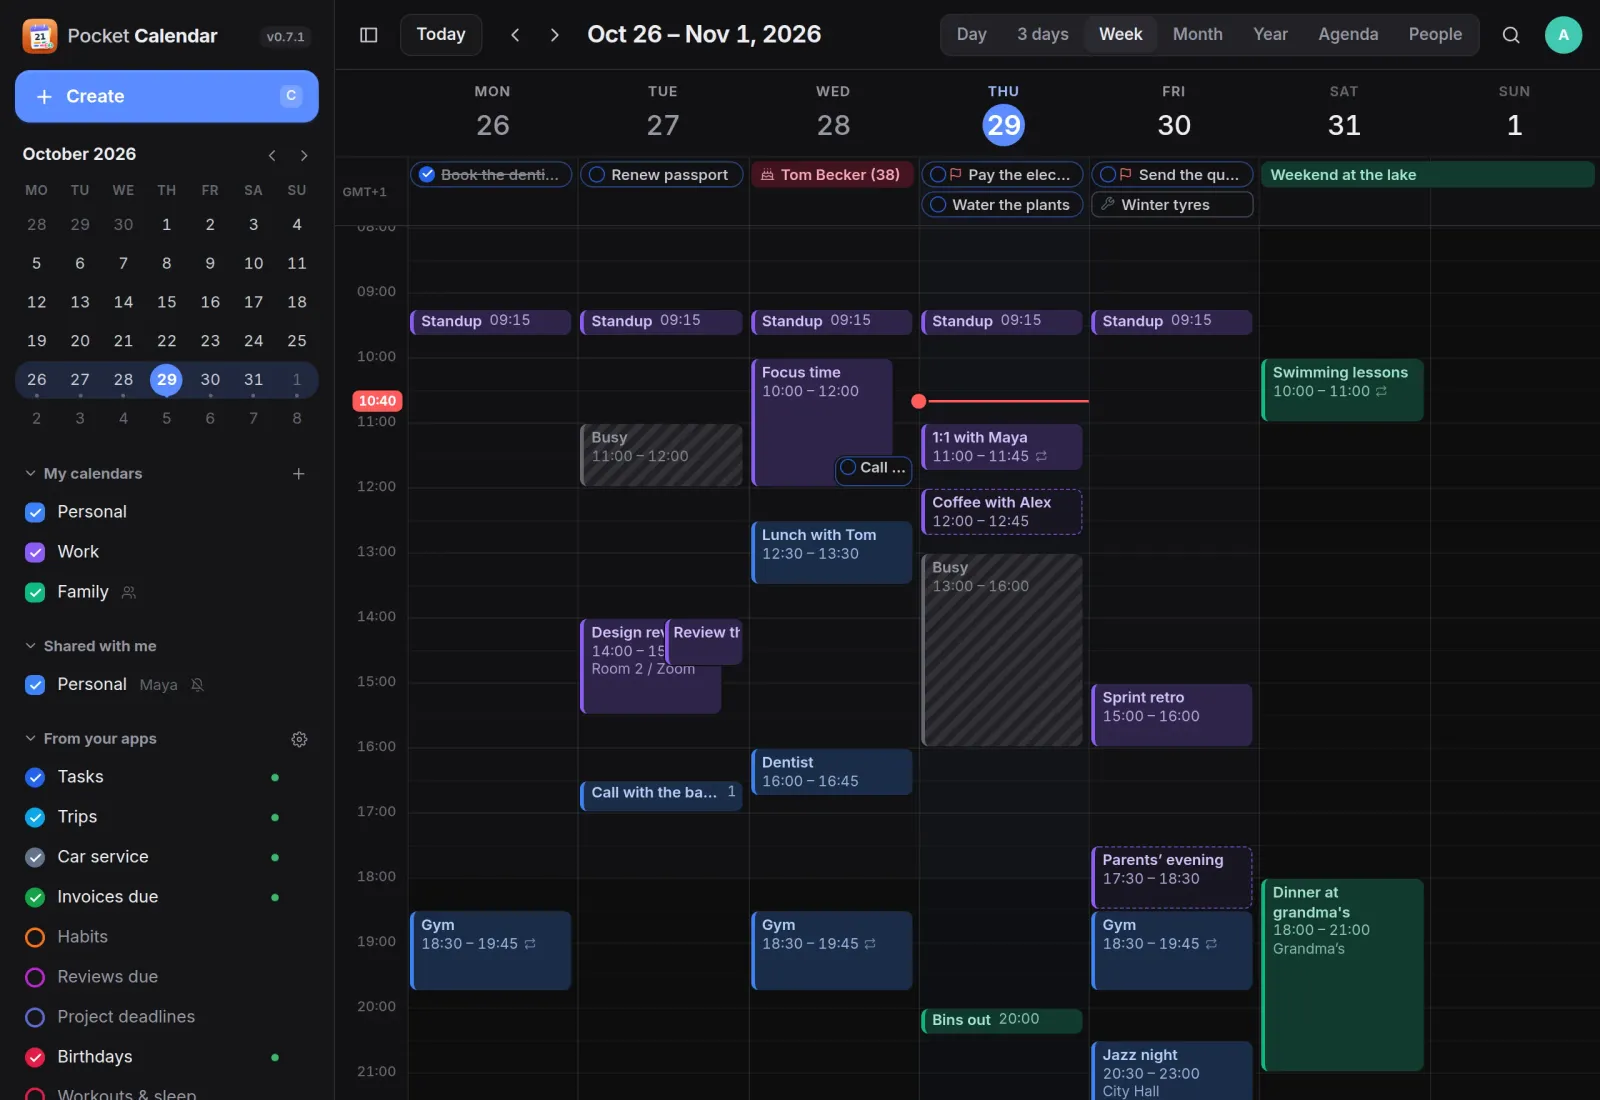The height and width of the screenshot is (1100, 1600).
Task: Toggle the Work calendar checkbox
Action: tap(35, 552)
